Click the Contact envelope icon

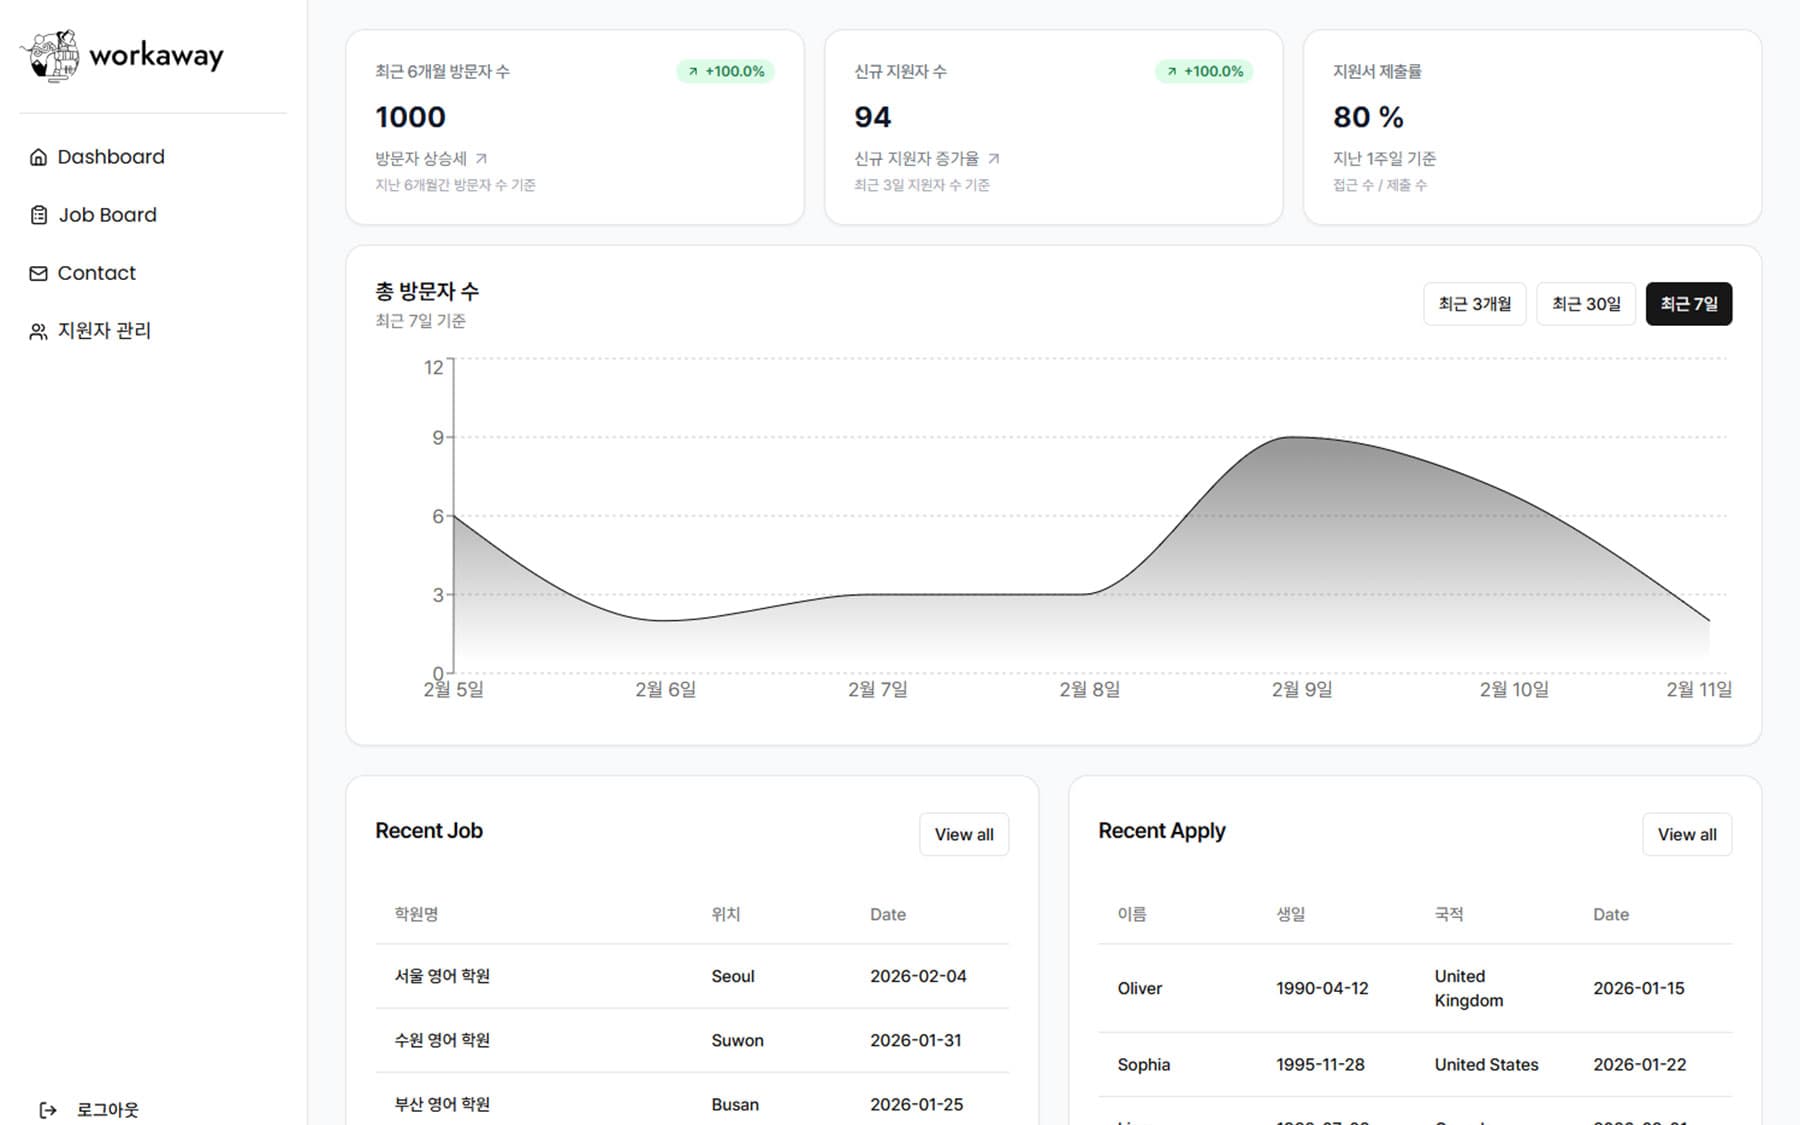click(x=38, y=273)
